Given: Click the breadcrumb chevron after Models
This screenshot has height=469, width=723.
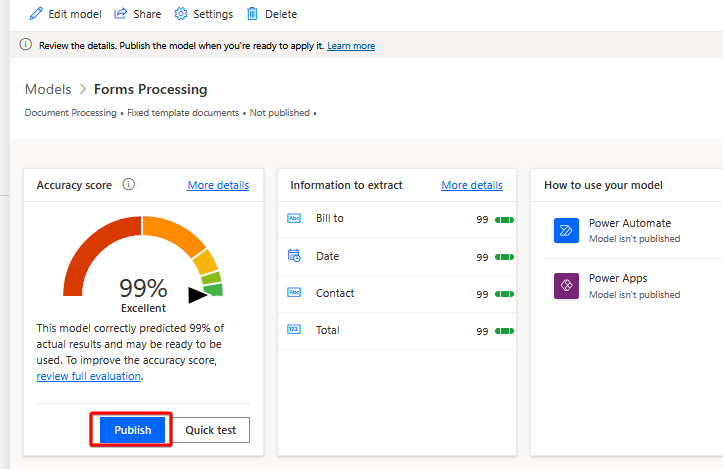Looking at the screenshot, I should tap(83, 89).
